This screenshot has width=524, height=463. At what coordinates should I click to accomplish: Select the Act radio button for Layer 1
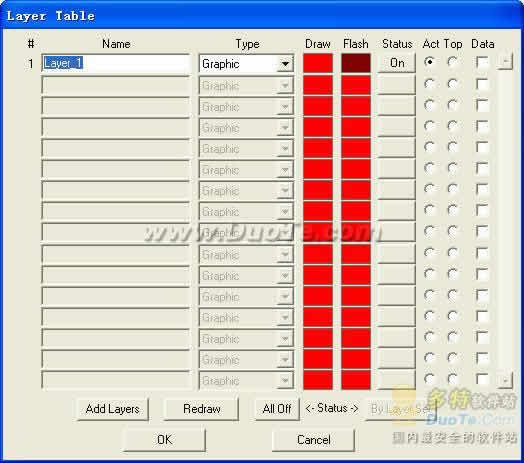click(429, 62)
